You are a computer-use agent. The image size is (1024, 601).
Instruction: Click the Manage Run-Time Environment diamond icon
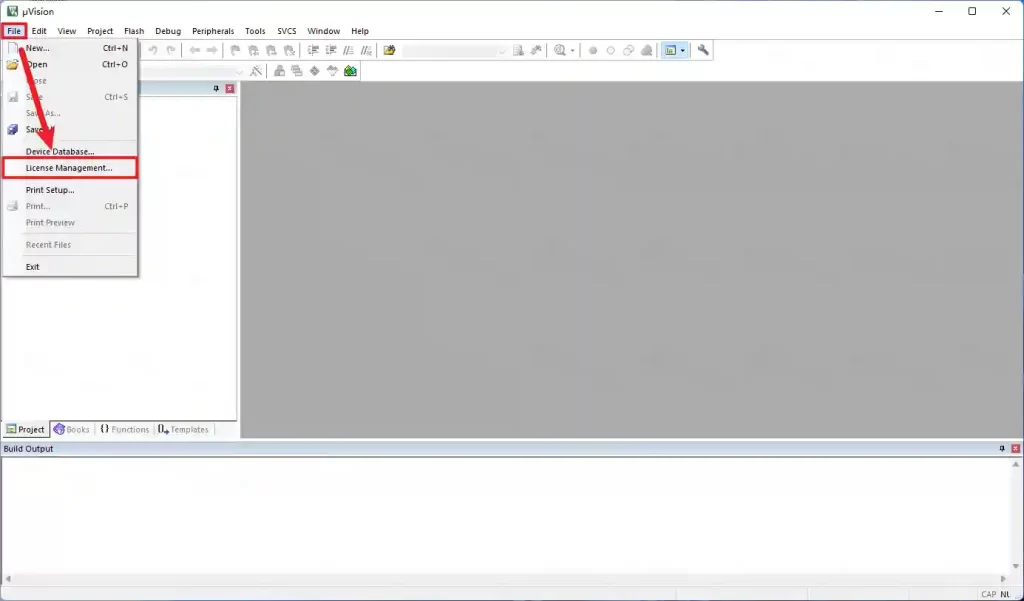(x=315, y=71)
